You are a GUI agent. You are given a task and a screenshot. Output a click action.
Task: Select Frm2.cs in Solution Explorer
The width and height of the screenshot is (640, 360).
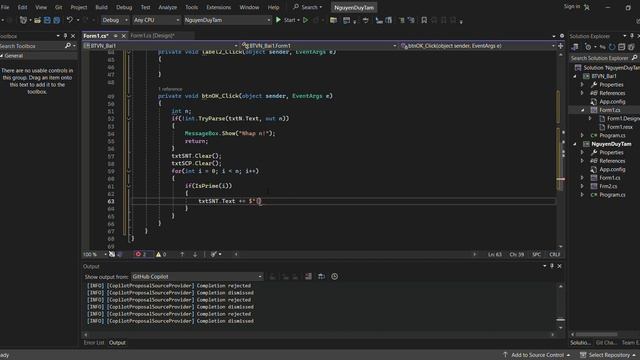(608, 186)
